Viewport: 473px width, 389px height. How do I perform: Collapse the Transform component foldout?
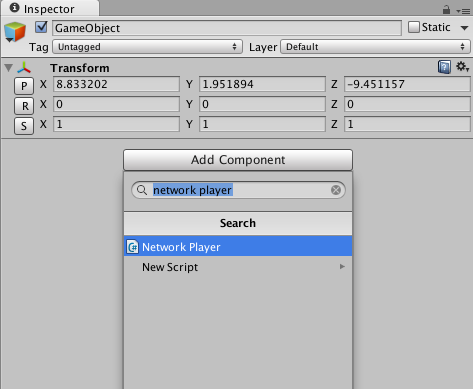[x=9, y=68]
